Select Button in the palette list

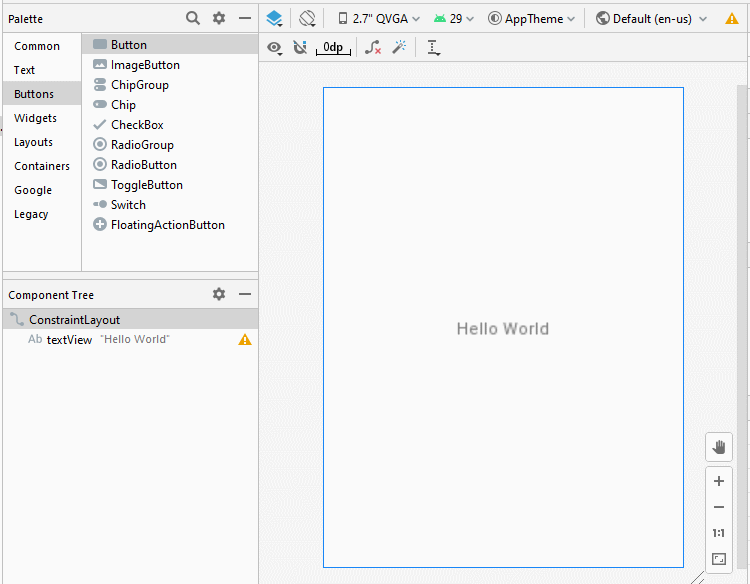pos(170,44)
